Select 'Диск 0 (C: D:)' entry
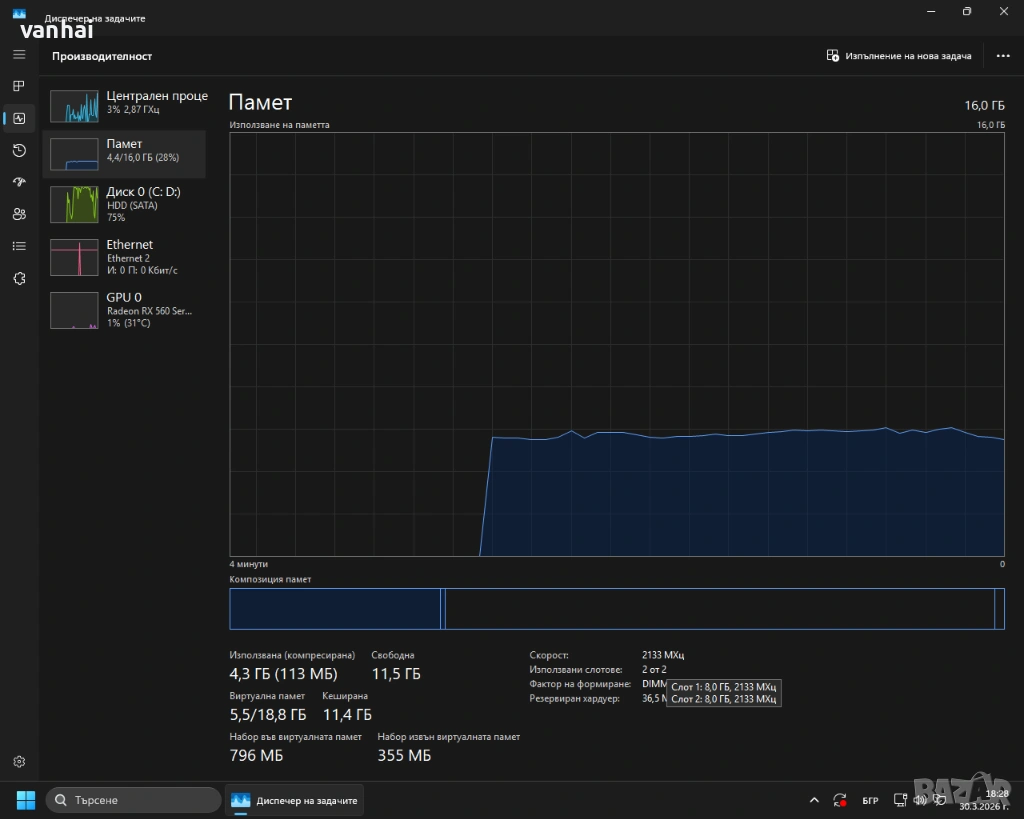The height and width of the screenshot is (819, 1024). [x=128, y=204]
